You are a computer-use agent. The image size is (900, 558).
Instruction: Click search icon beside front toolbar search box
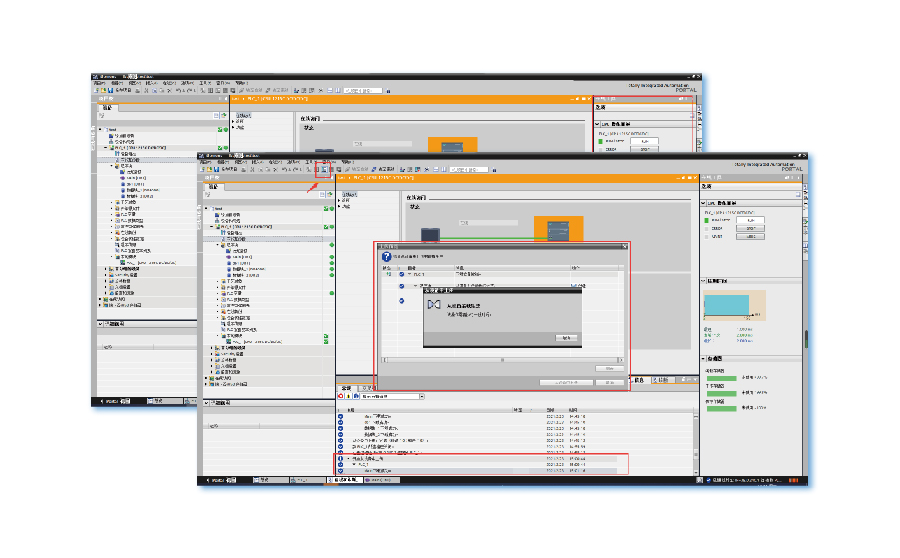point(494,170)
